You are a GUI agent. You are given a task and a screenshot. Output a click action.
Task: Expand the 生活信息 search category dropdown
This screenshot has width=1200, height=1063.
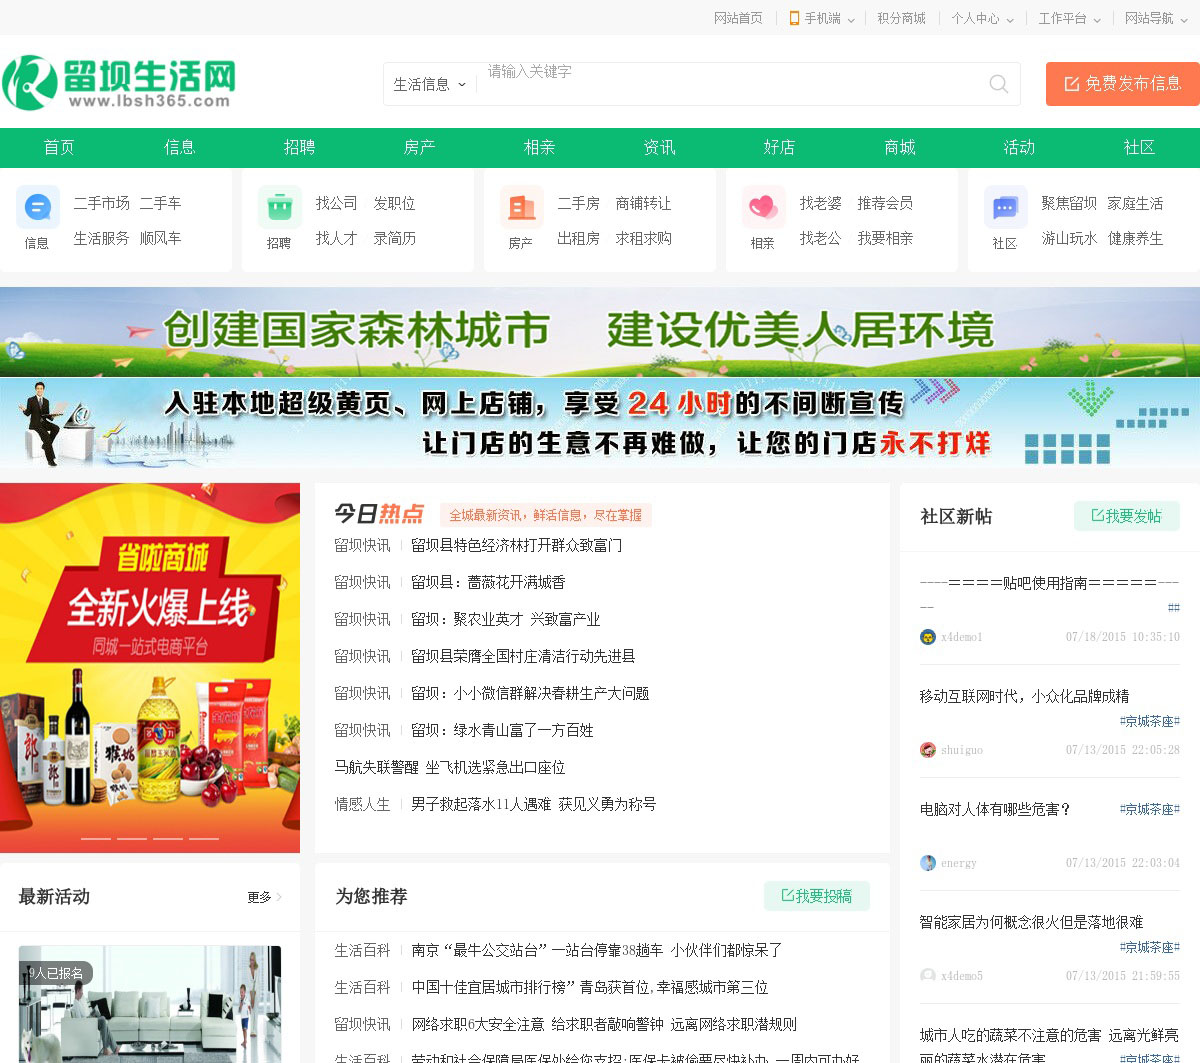[x=430, y=84]
